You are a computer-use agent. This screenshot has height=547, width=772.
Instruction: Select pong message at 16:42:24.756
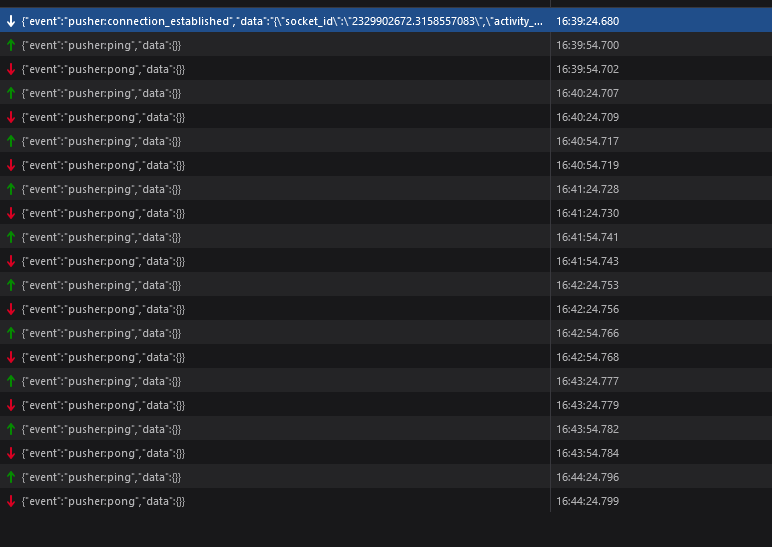[x=386, y=309]
